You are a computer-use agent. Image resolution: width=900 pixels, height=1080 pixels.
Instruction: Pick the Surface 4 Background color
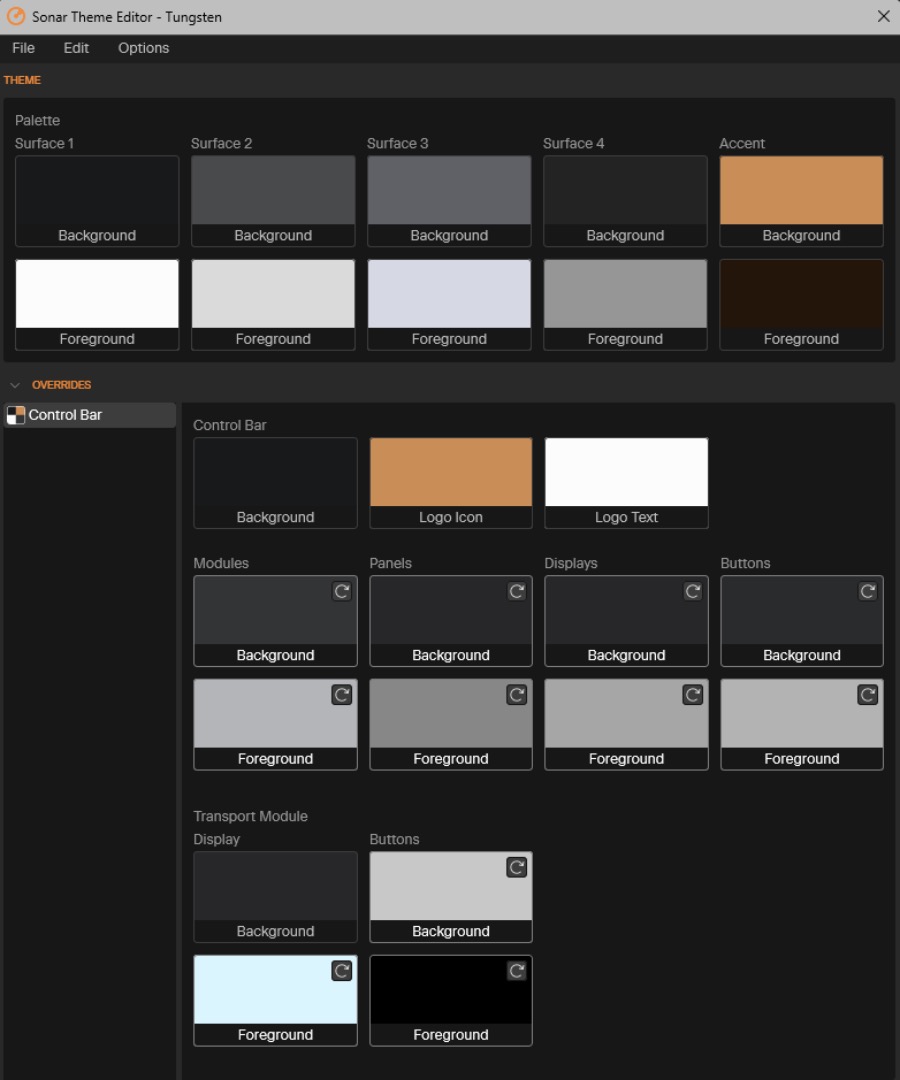coord(625,201)
